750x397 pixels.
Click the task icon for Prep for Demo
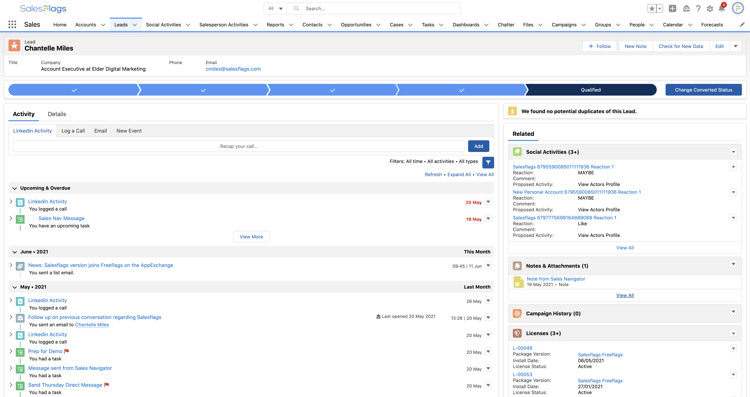click(20, 352)
